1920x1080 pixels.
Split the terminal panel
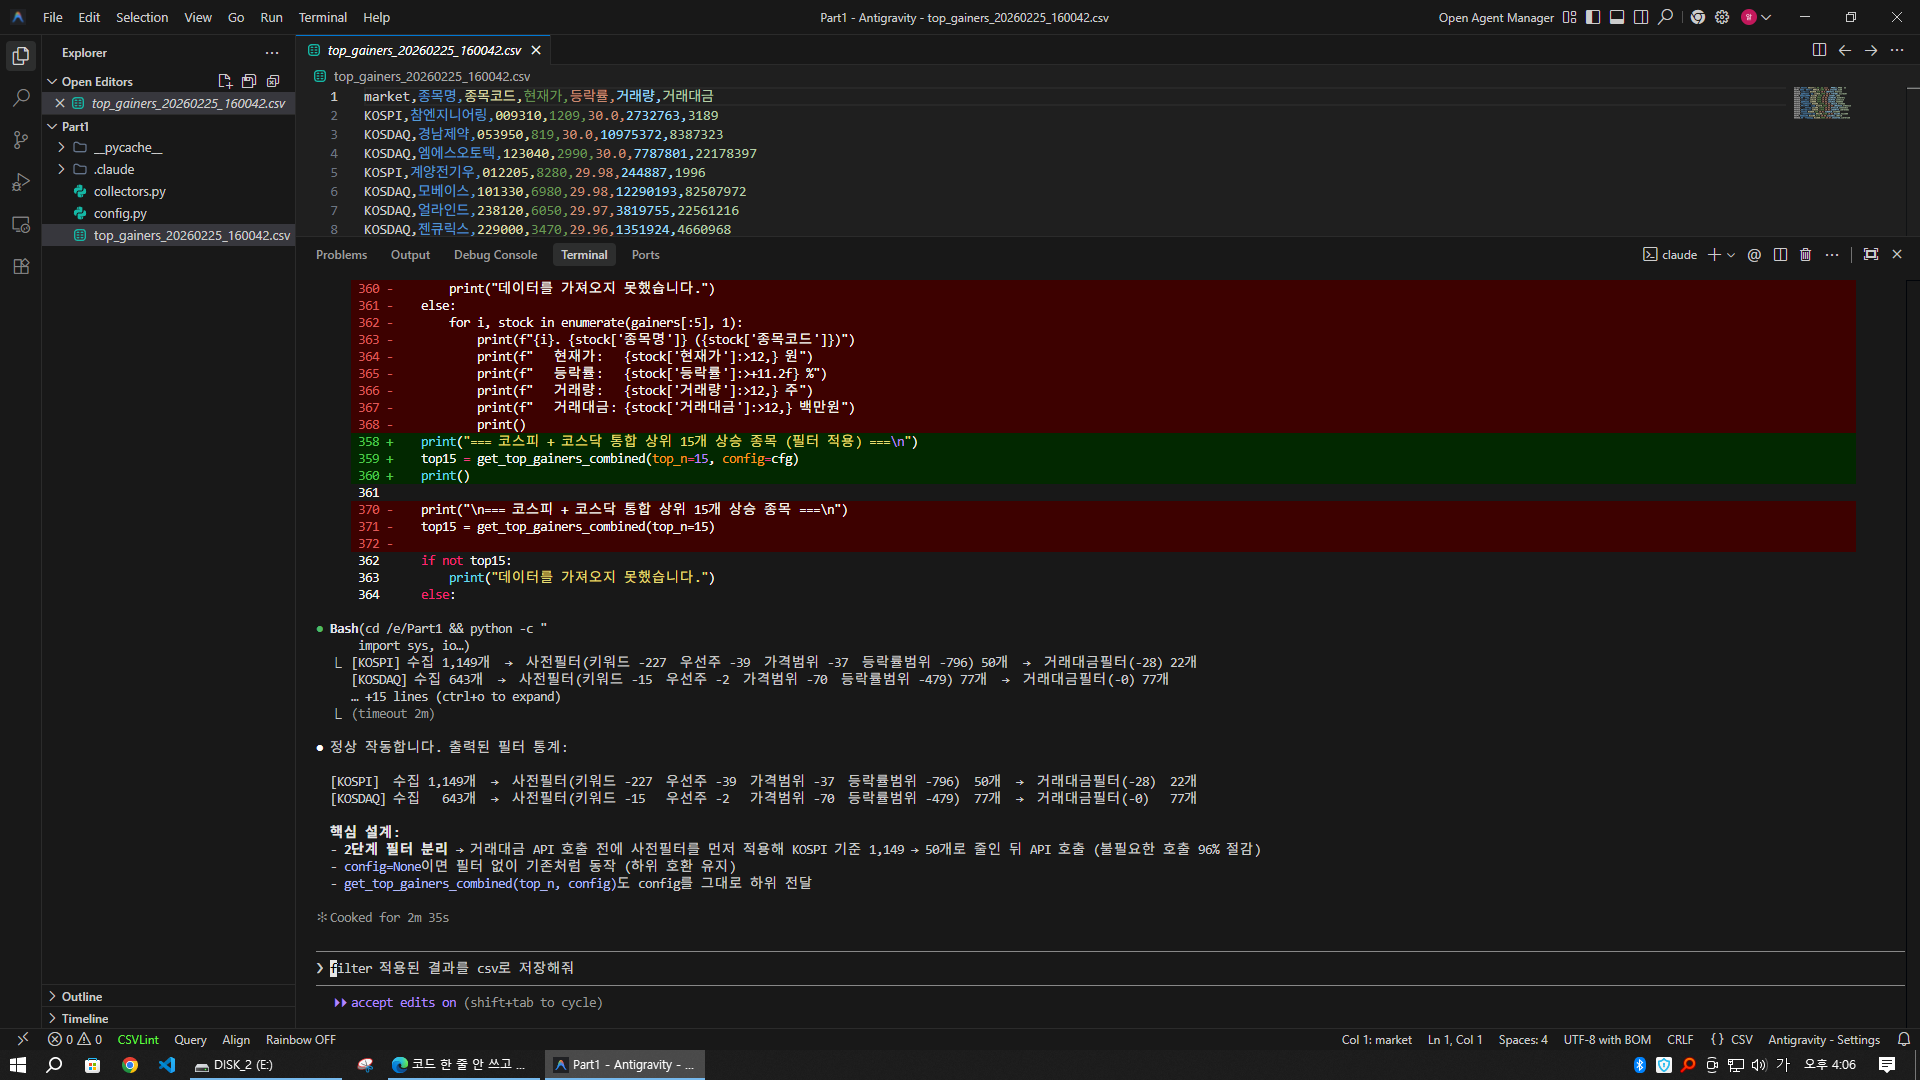[x=1780, y=255]
